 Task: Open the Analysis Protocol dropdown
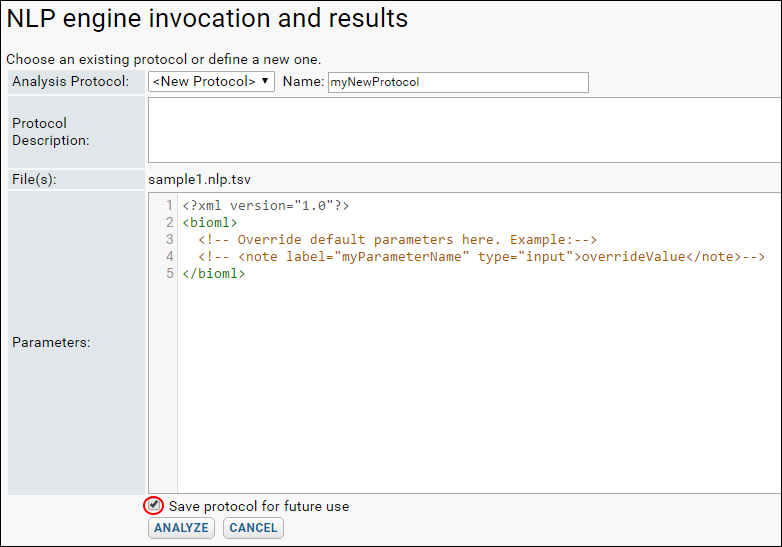coord(211,82)
